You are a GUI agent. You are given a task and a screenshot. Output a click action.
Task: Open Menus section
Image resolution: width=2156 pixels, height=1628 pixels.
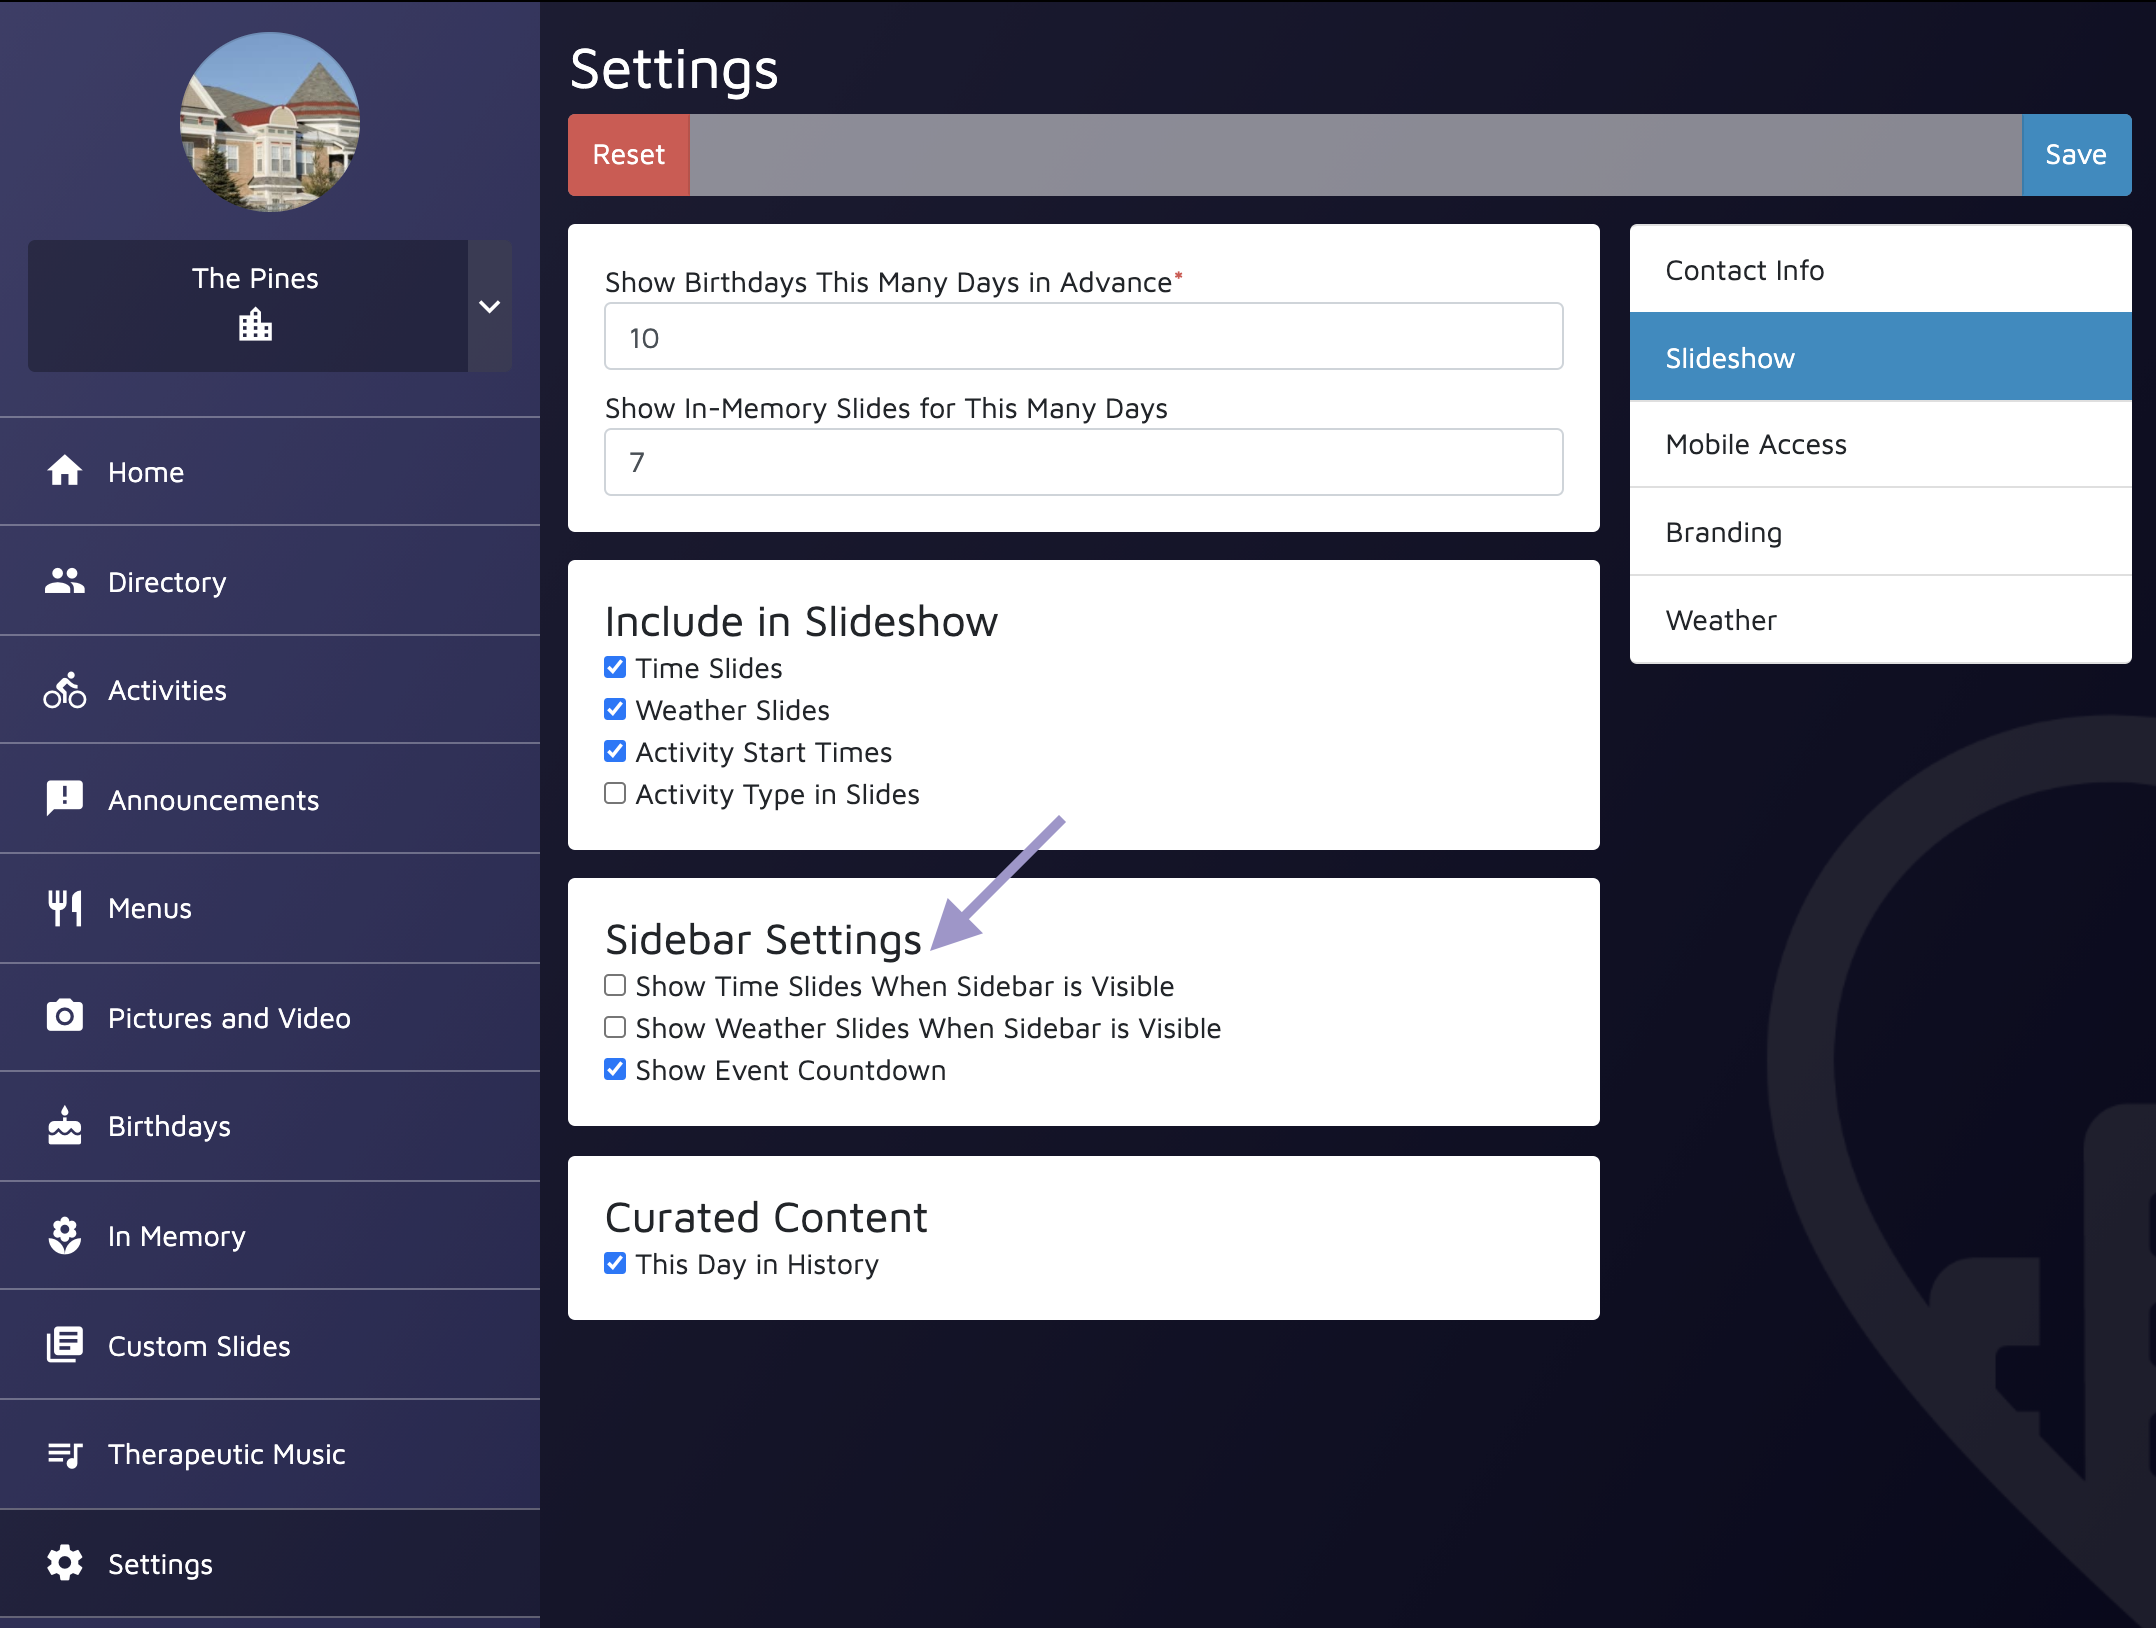(270, 908)
